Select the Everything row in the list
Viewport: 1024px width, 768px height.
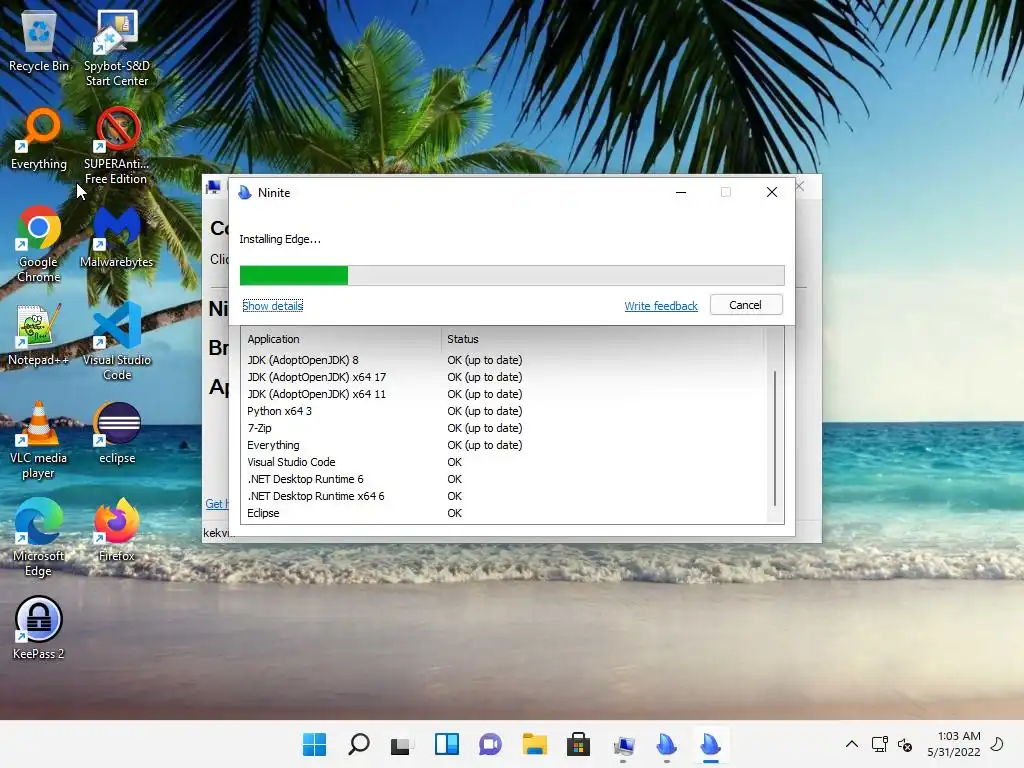tap(502, 445)
